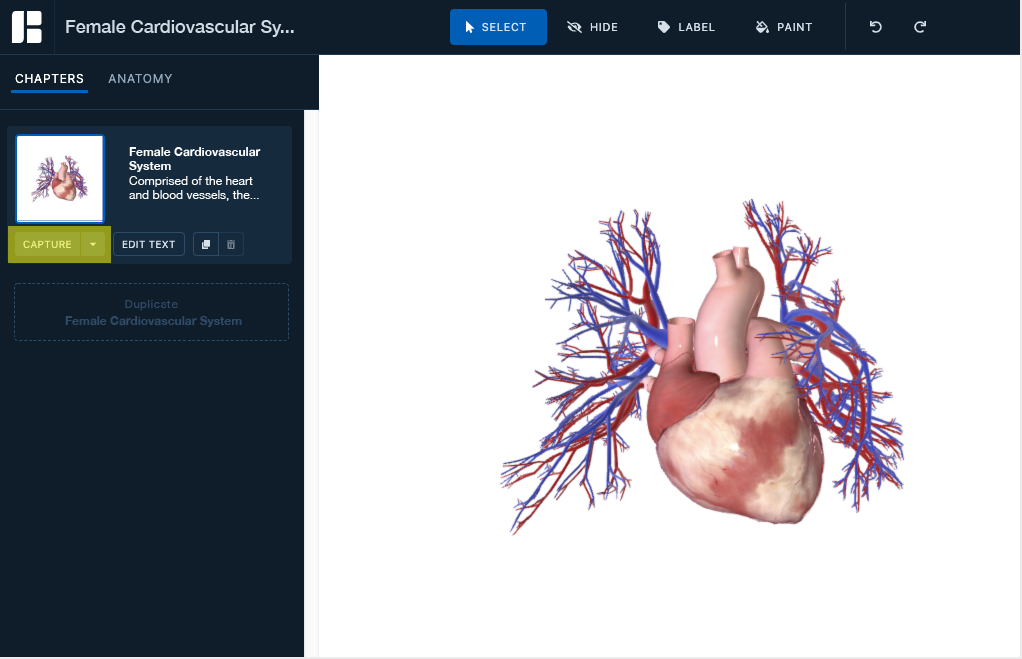This screenshot has height=659, width=1022.
Task: Select the chapter title 'Female Cardiovascular System'
Action: click(x=194, y=158)
